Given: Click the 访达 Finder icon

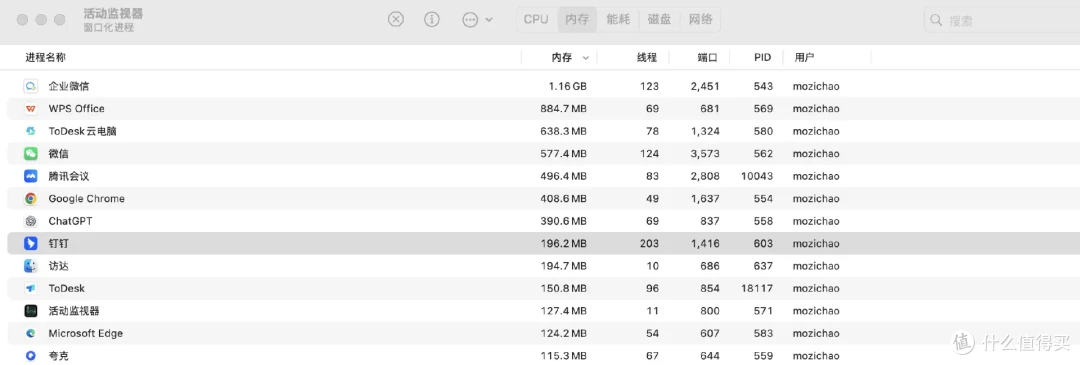Looking at the screenshot, I should click(30, 266).
